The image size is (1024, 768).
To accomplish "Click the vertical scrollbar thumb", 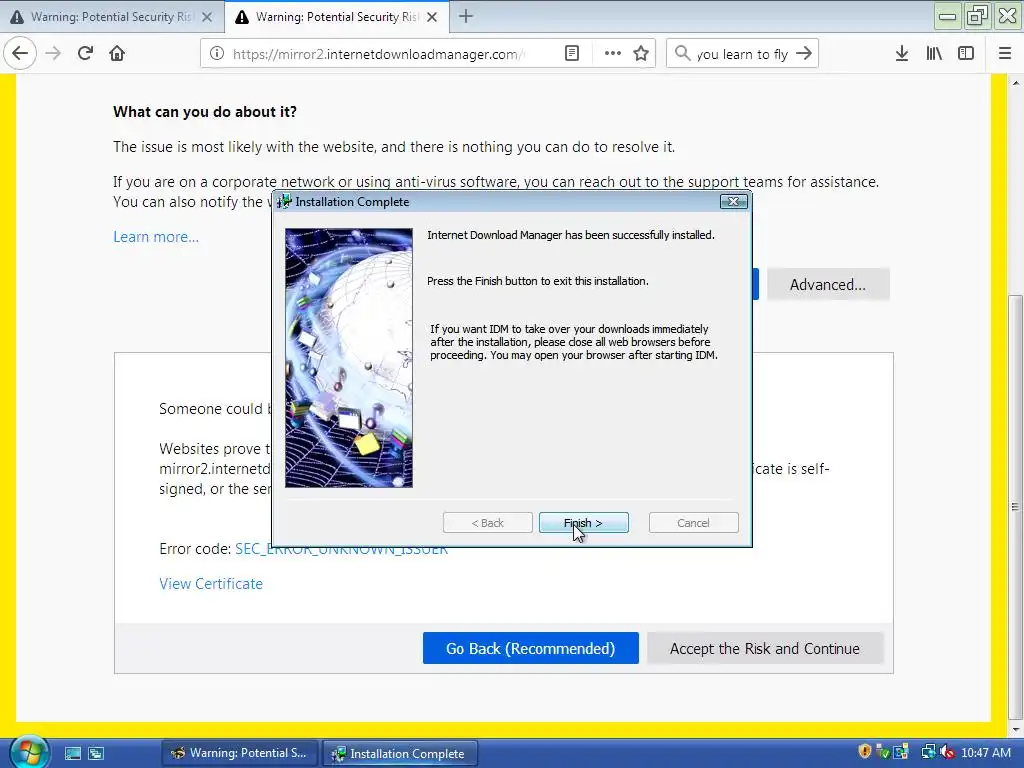I will click(1016, 506).
